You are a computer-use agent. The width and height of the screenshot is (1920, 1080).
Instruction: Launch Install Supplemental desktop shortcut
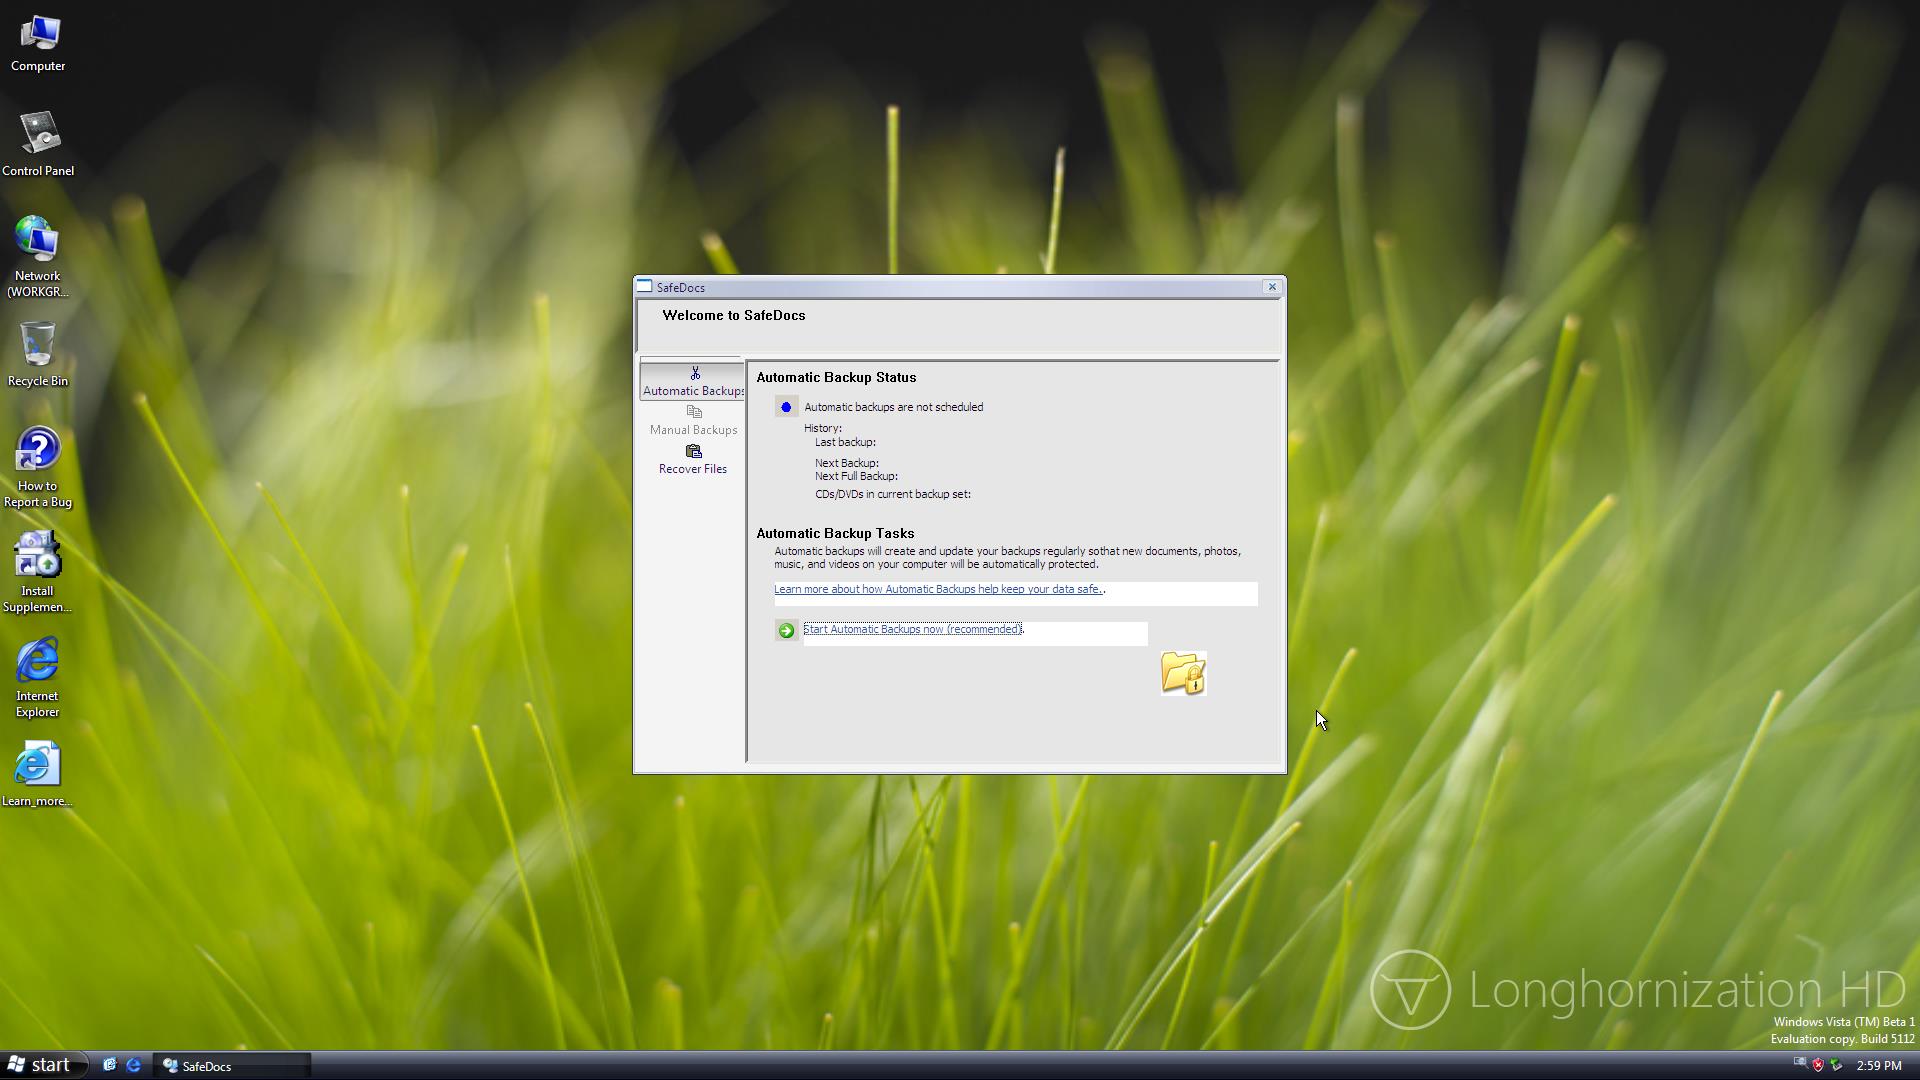[x=38, y=568]
